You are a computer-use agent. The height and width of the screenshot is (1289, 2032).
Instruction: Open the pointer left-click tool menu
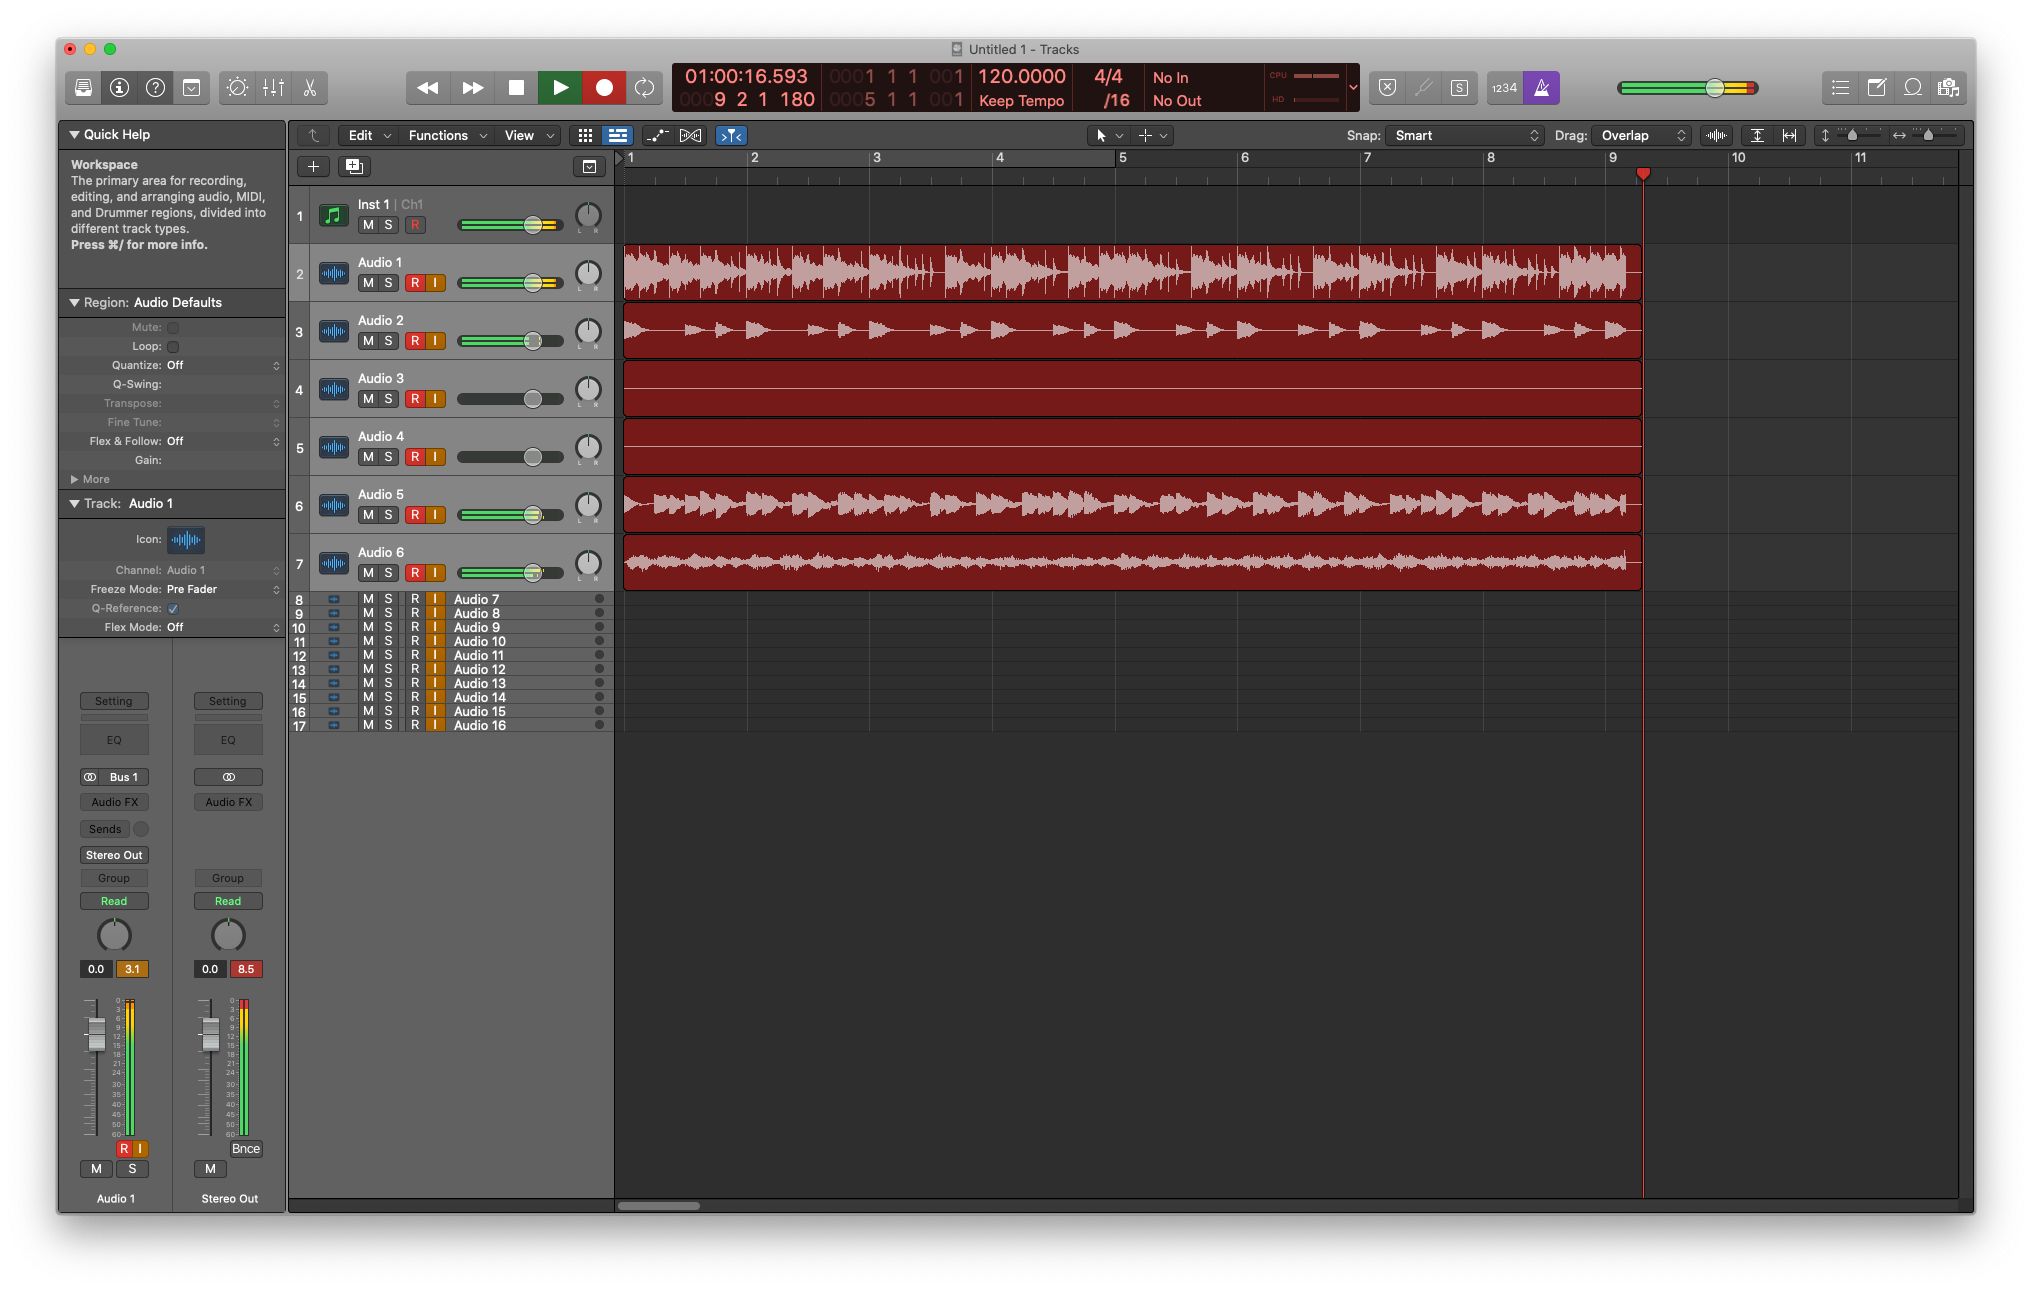tap(1108, 135)
